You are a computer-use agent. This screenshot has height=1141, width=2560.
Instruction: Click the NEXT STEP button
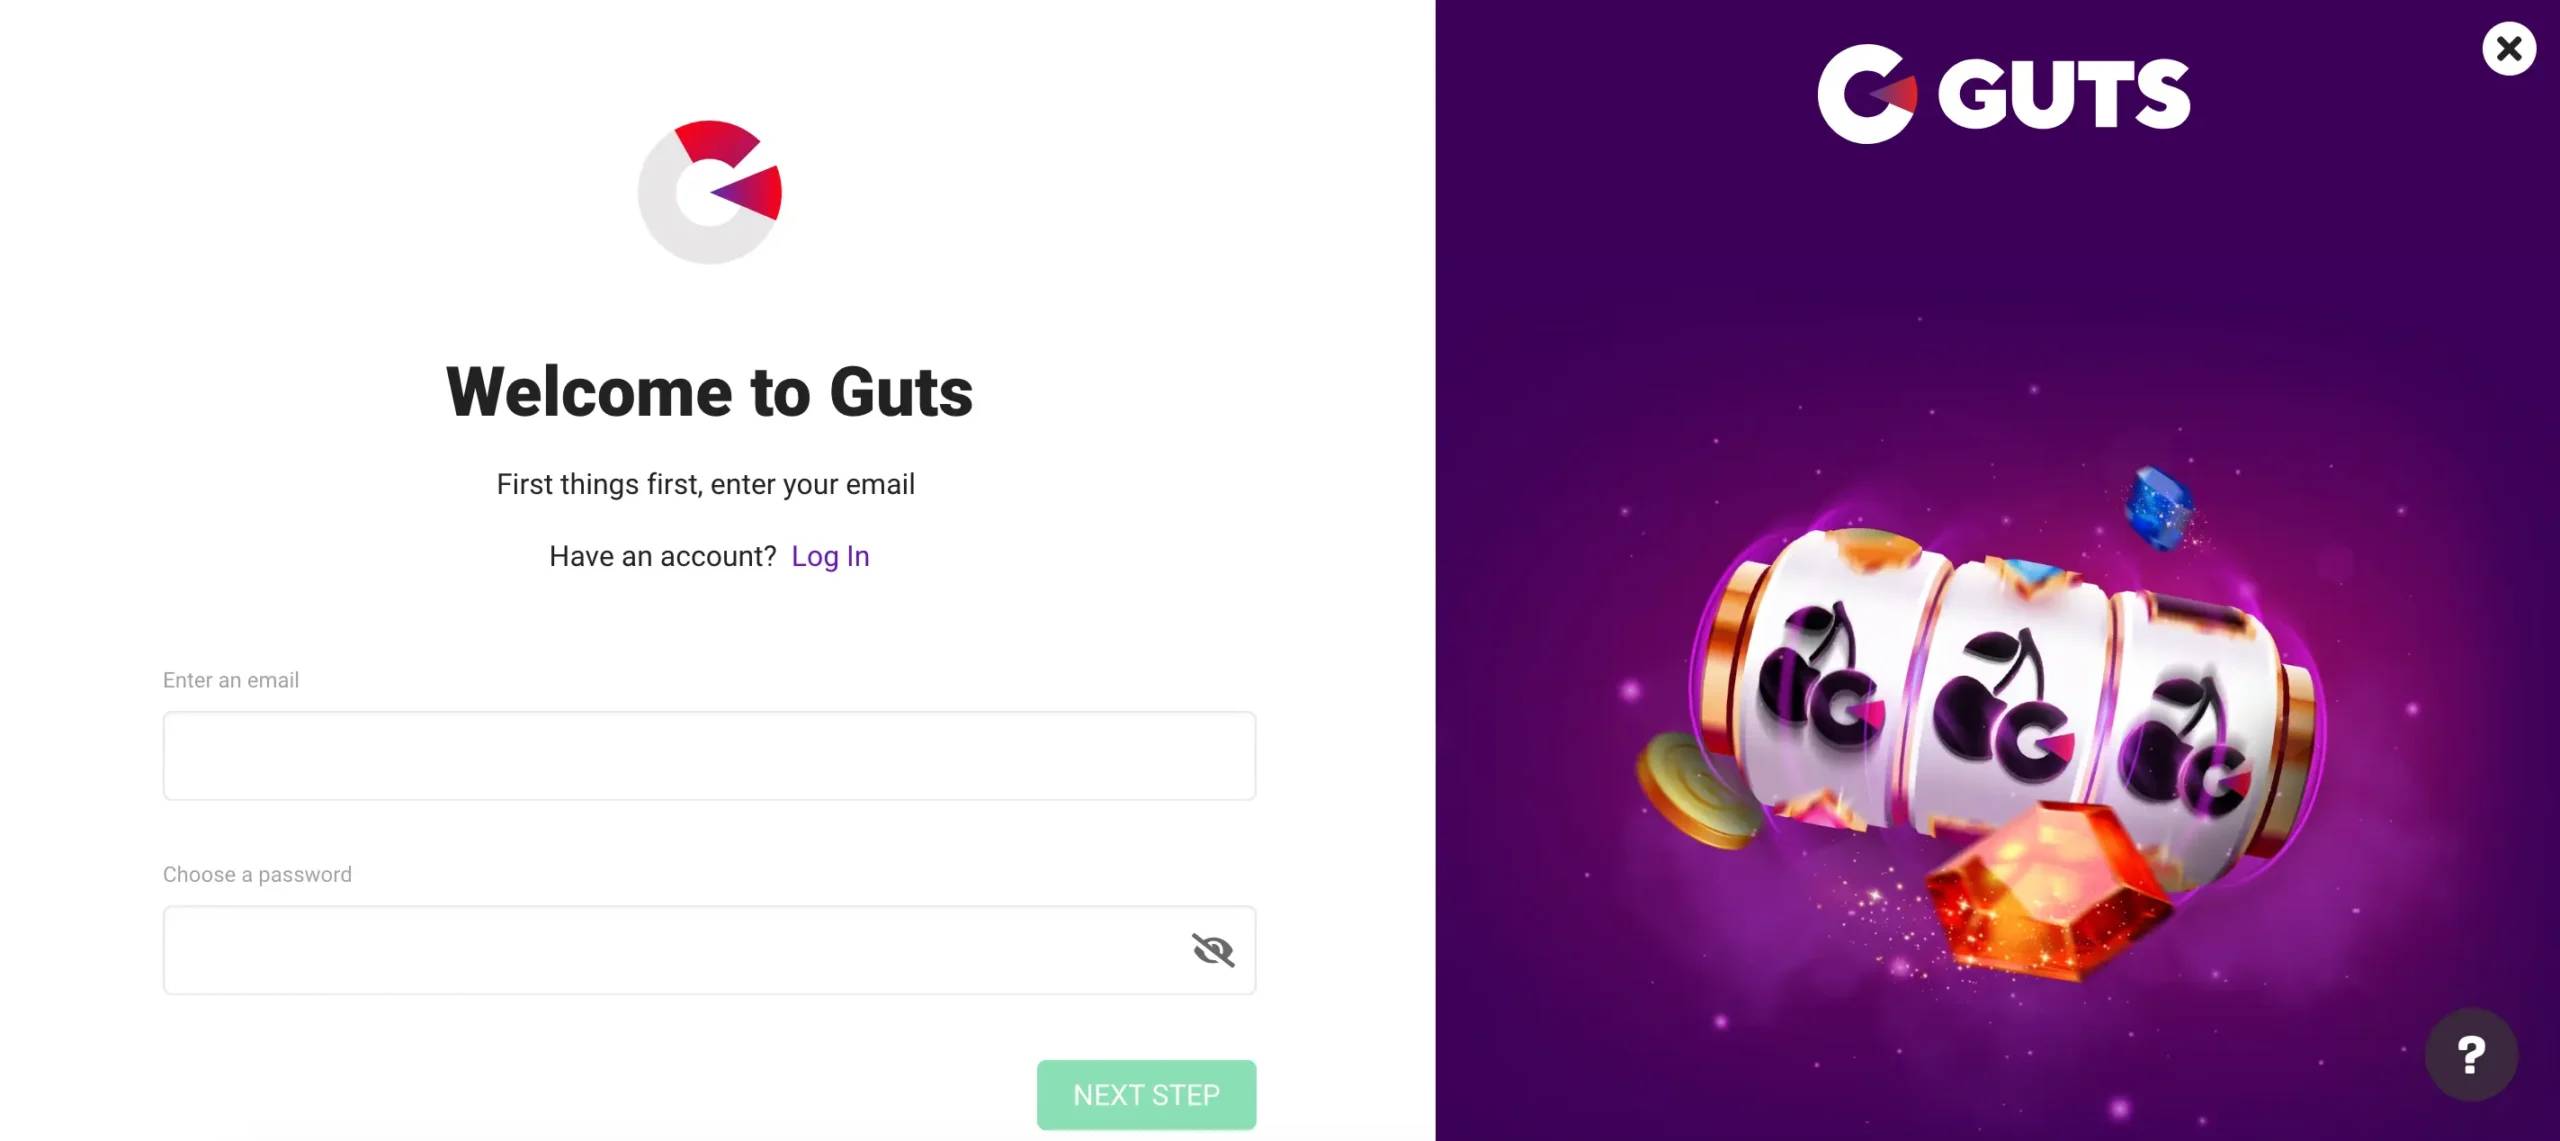(x=1146, y=1095)
